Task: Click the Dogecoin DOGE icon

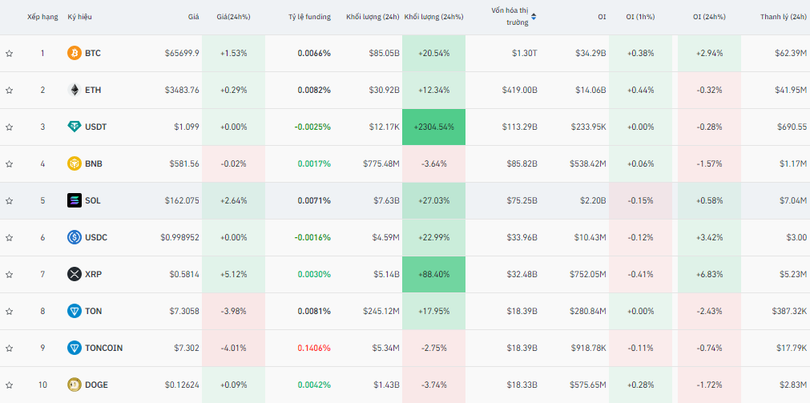Action: point(74,384)
